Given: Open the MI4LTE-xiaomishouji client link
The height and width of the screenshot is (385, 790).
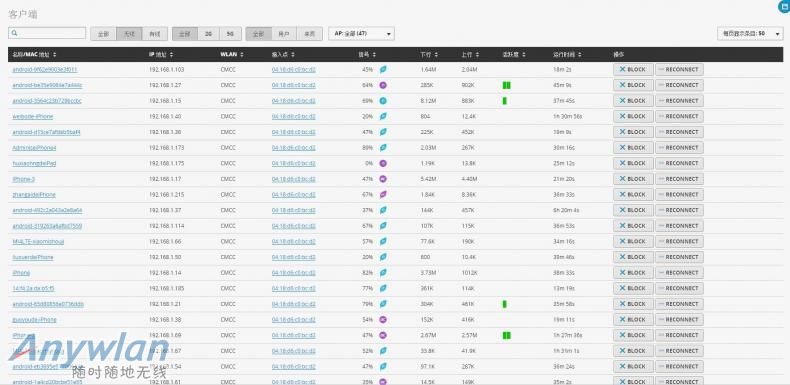Looking at the screenshot, I should click(38, 241).
